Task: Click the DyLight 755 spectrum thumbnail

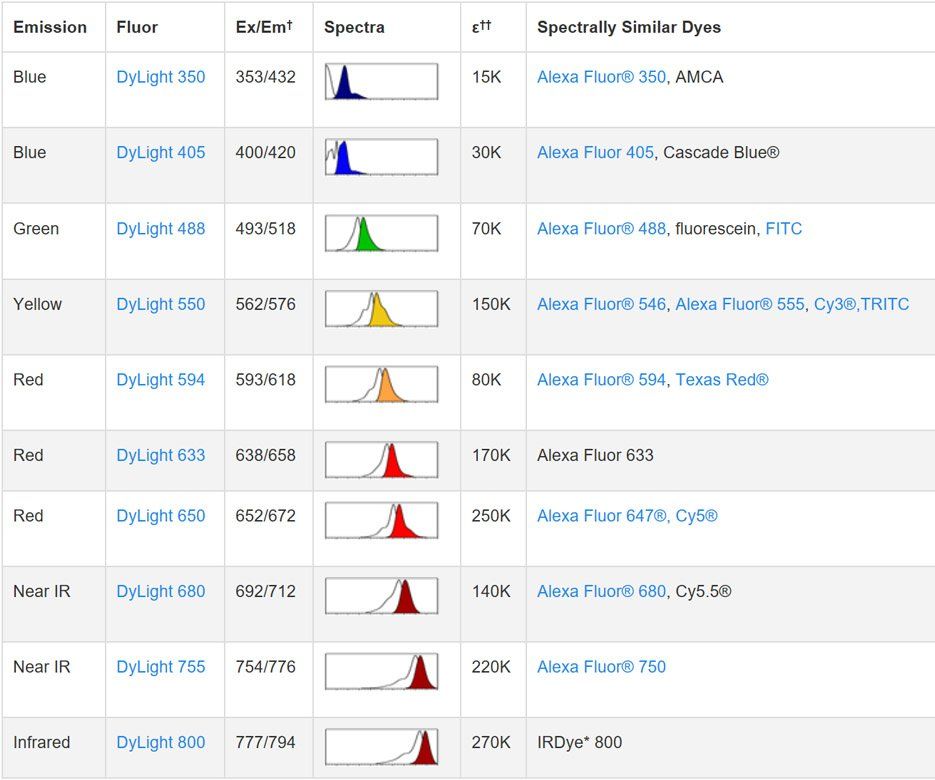Action: coord(381,671)
